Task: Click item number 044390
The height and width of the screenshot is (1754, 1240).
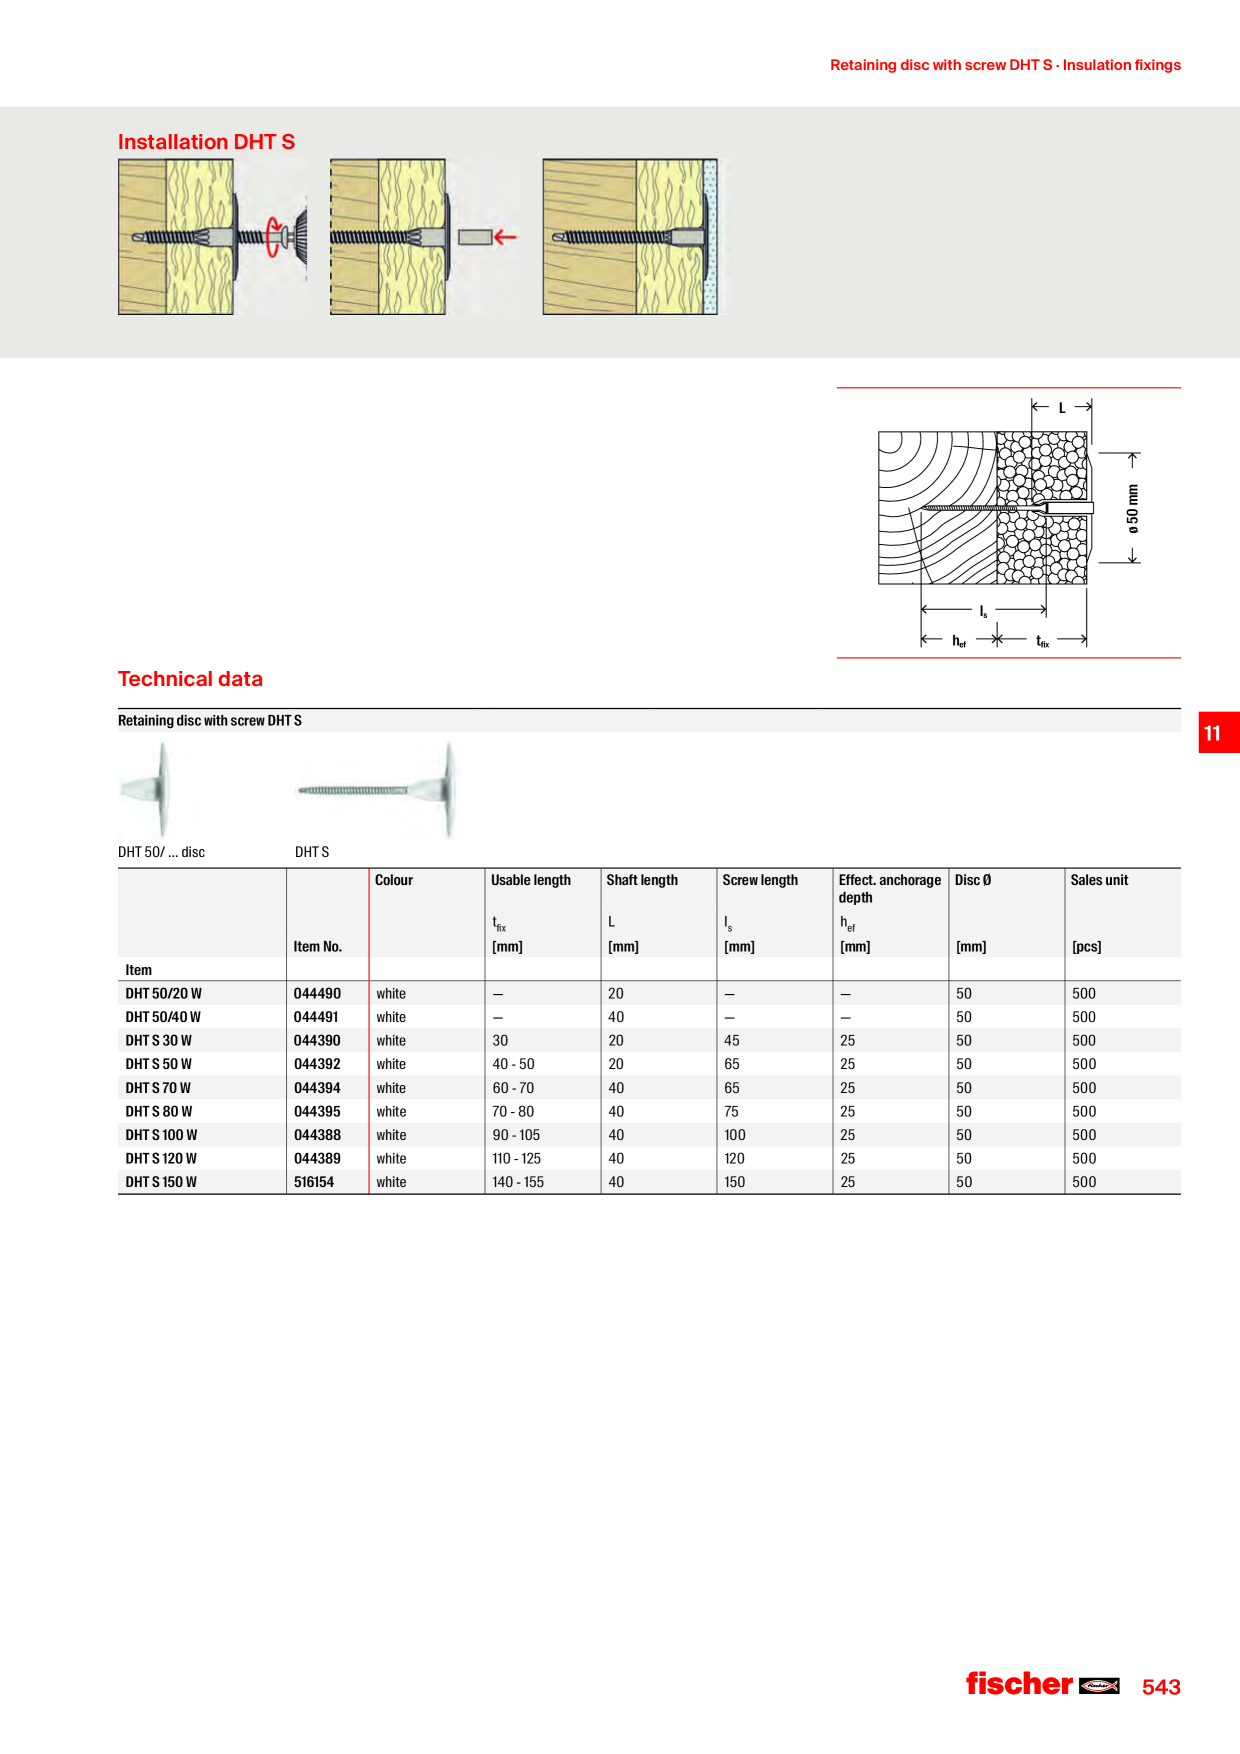Action: pos(317,1040)
